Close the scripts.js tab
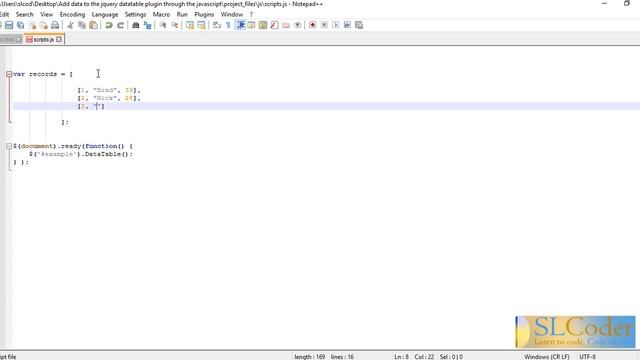640x360 pixels. pyautogui.click(x=59, y=40)
